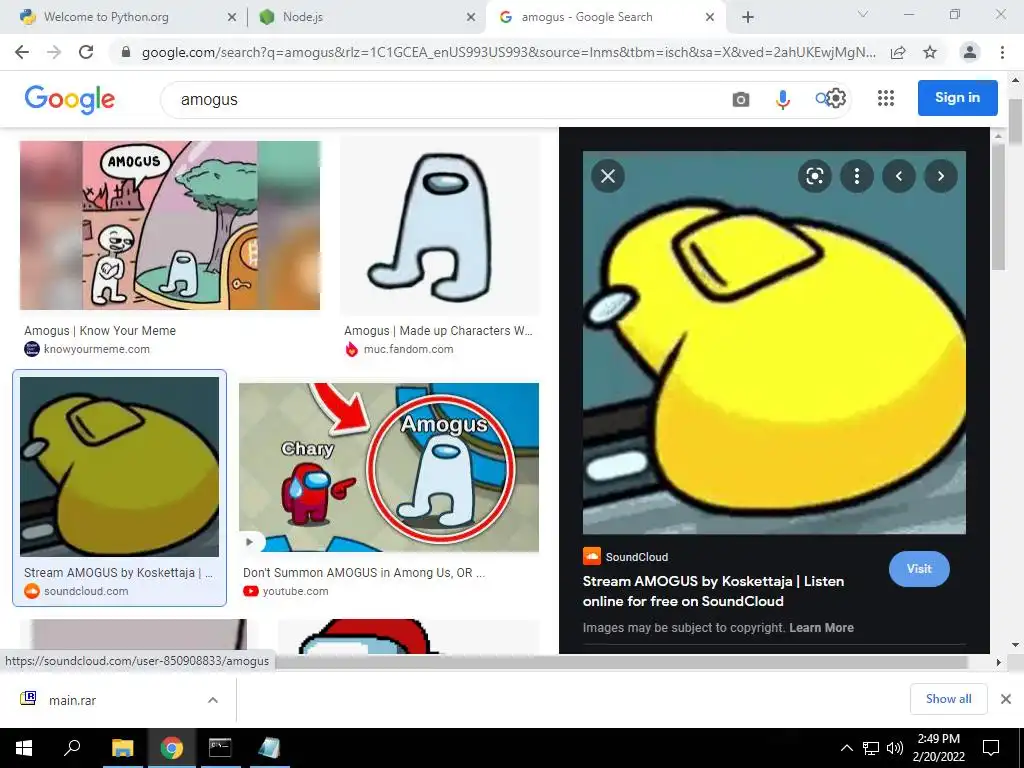Click the Stream AMOGUS by Koskettaja preview title
The height and width of the screenshot is (768, 1024).
713,591
